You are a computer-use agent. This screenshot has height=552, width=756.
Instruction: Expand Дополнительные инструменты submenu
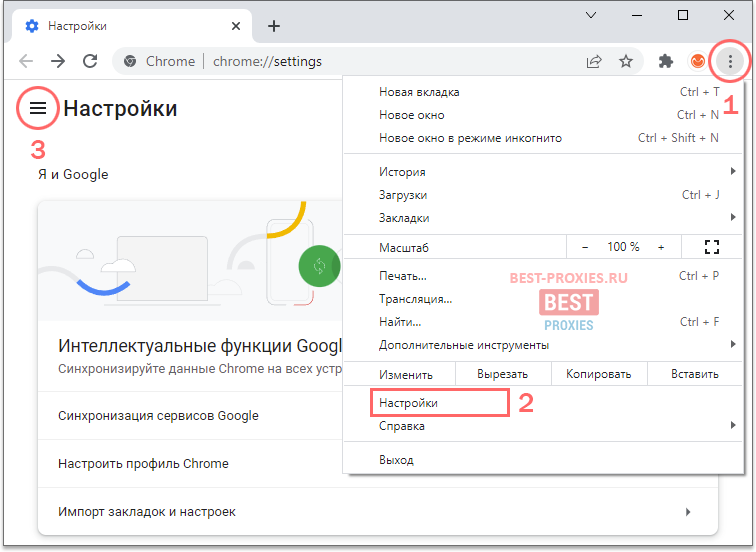click(x=543, y=345)
